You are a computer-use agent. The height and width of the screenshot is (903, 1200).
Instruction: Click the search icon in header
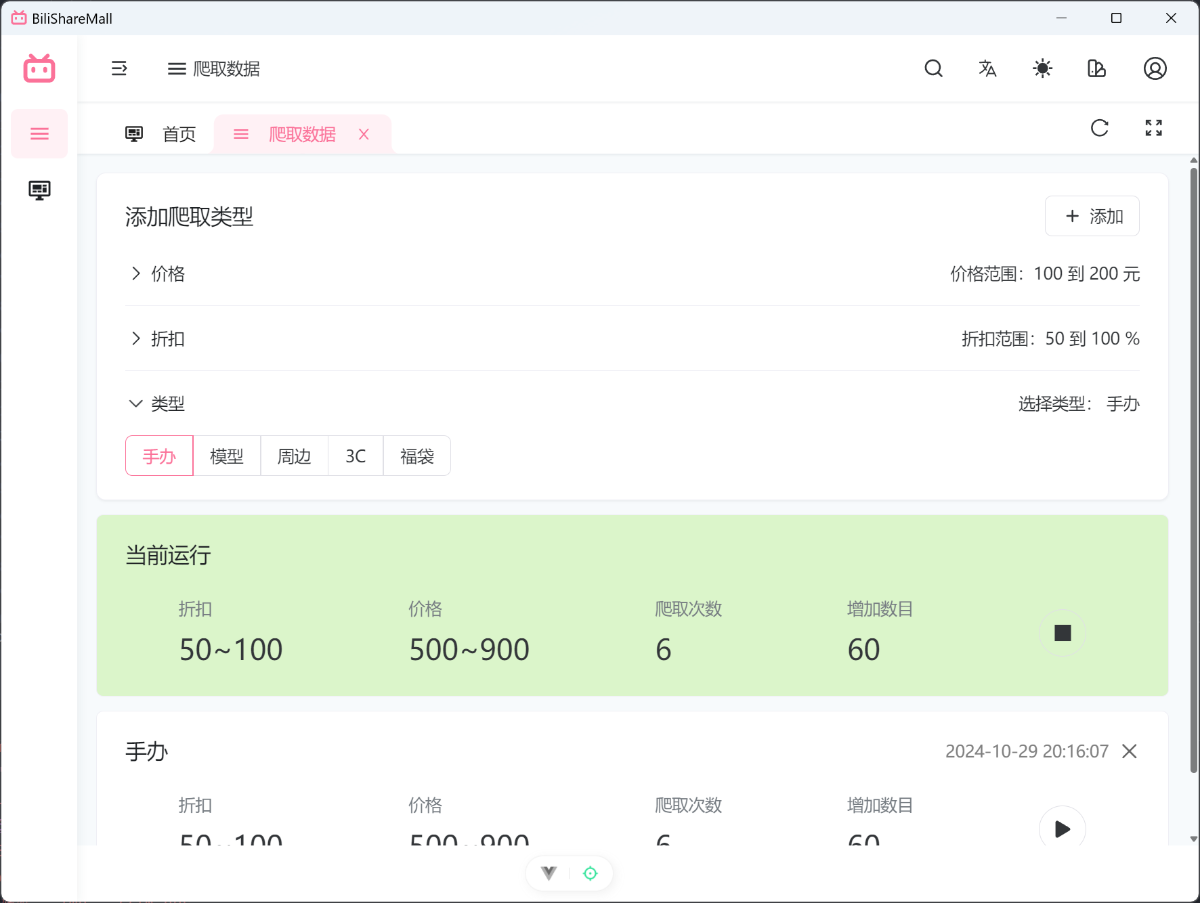coord(933,69)
